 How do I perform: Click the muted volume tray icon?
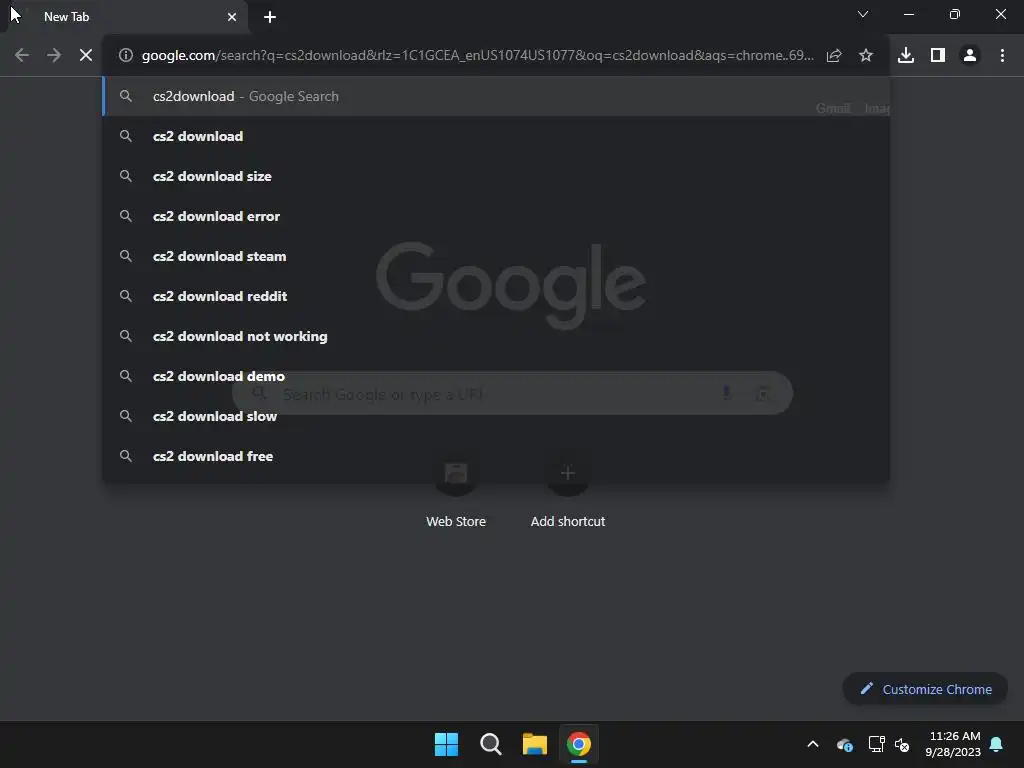point(902,744)
